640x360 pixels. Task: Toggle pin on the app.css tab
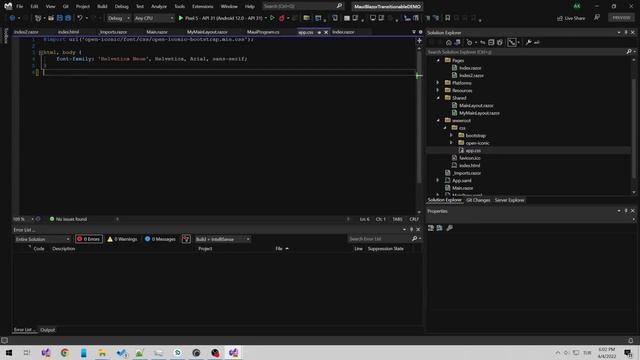(x=319, y=32)
